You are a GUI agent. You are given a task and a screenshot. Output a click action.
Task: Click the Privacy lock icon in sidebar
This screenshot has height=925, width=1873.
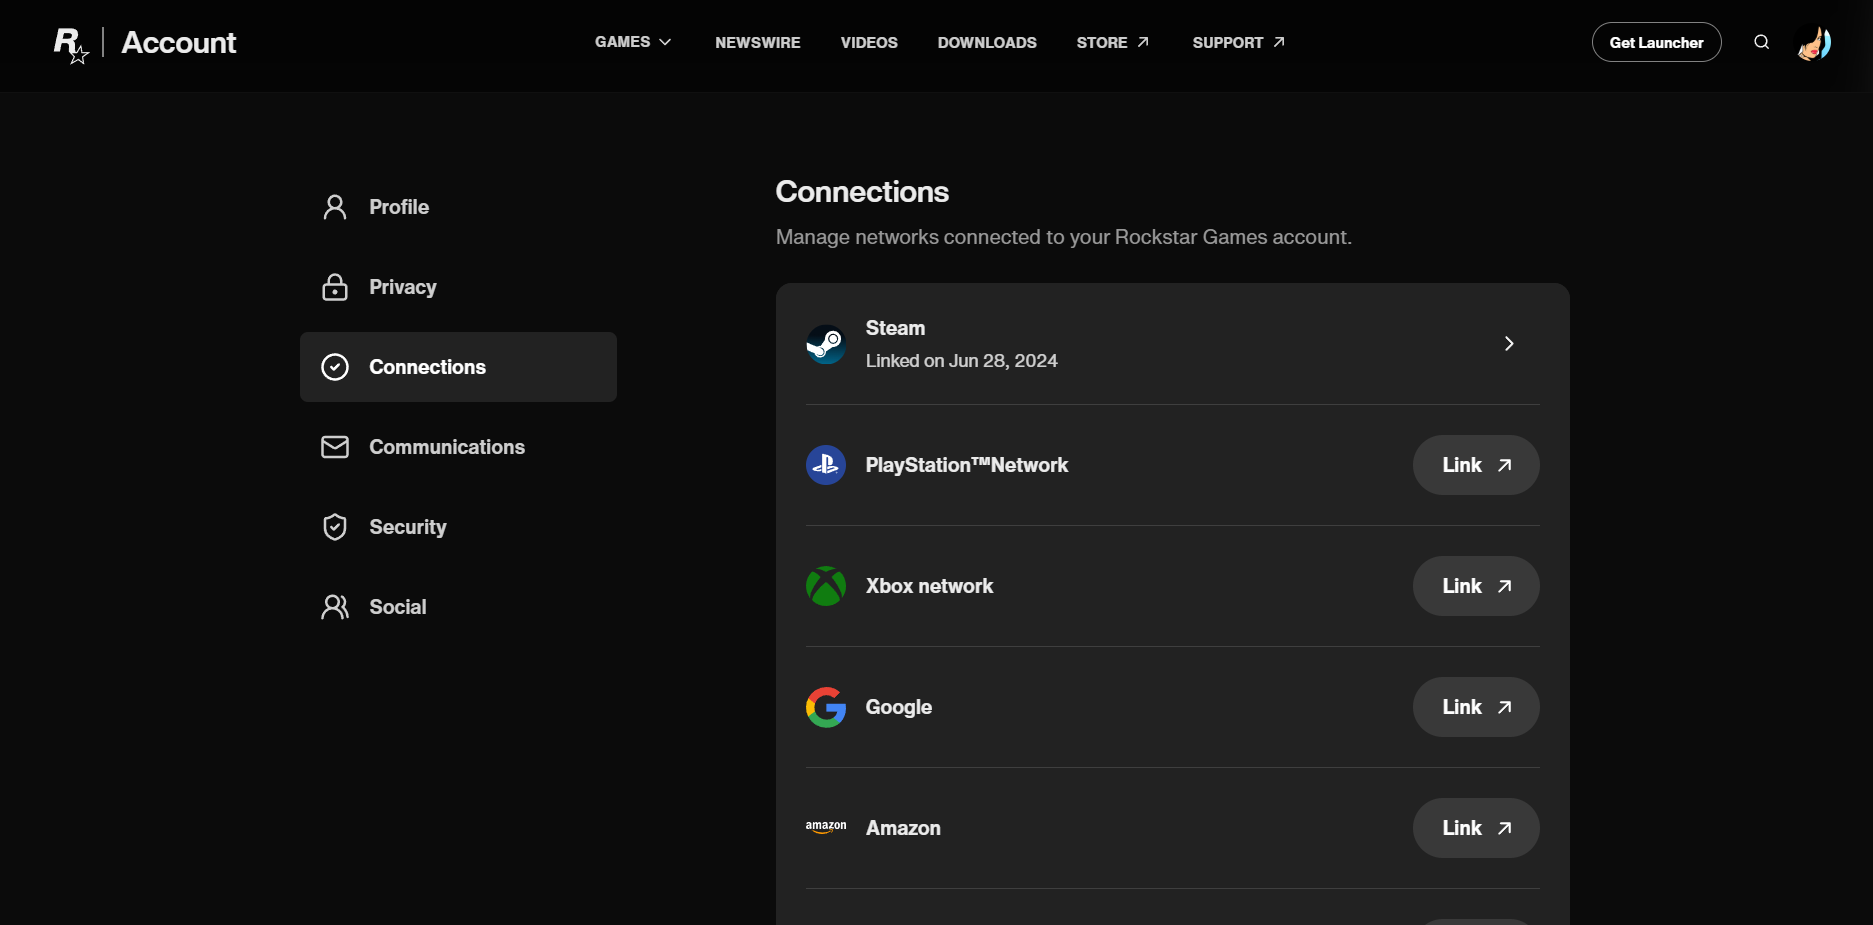pos(335,287)
